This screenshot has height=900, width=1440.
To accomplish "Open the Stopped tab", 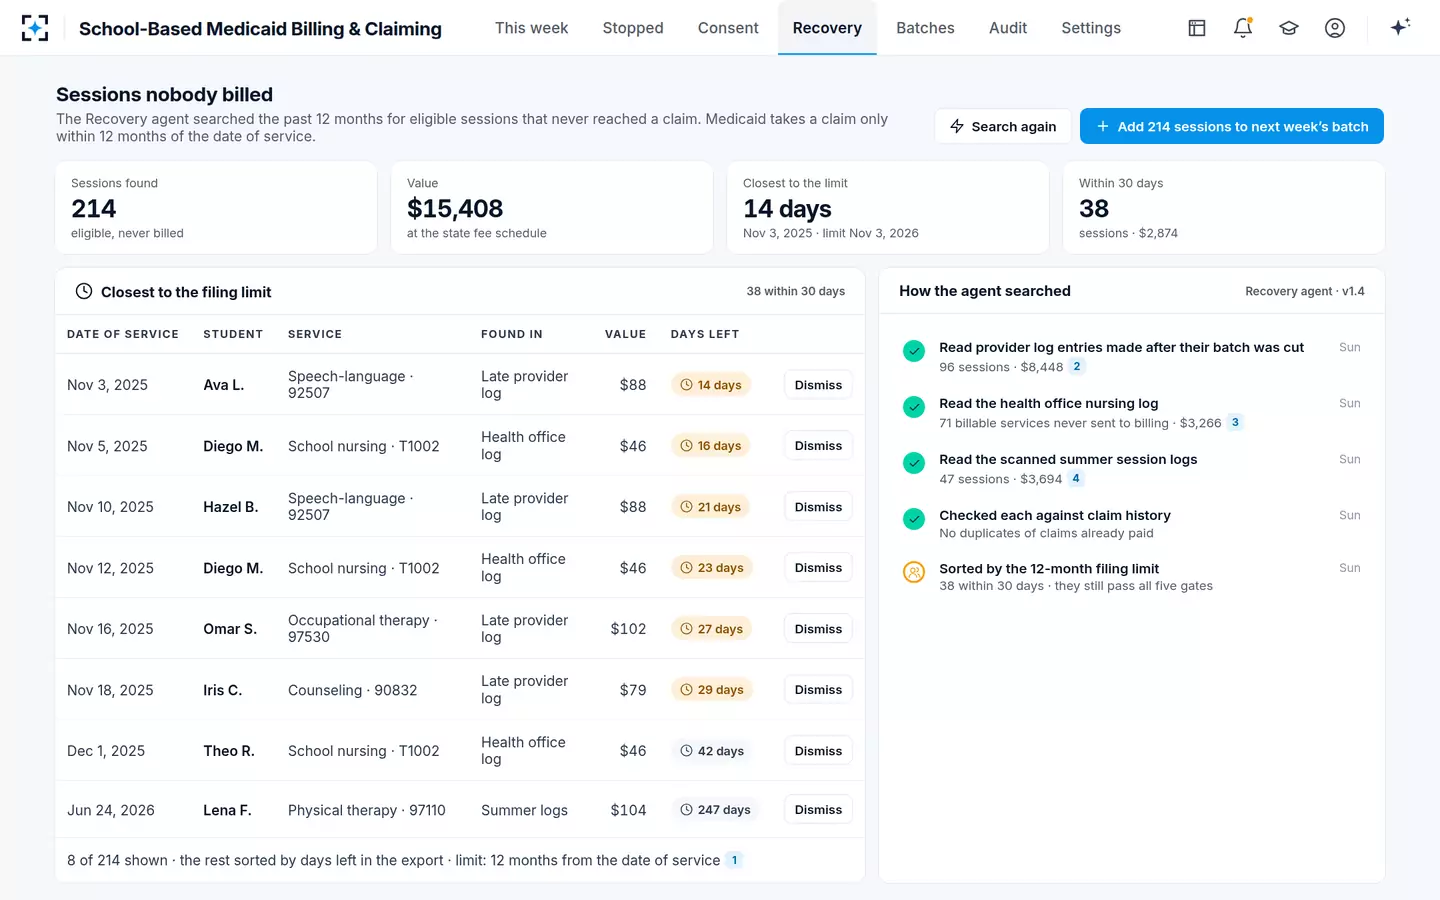I will [633, 28].
